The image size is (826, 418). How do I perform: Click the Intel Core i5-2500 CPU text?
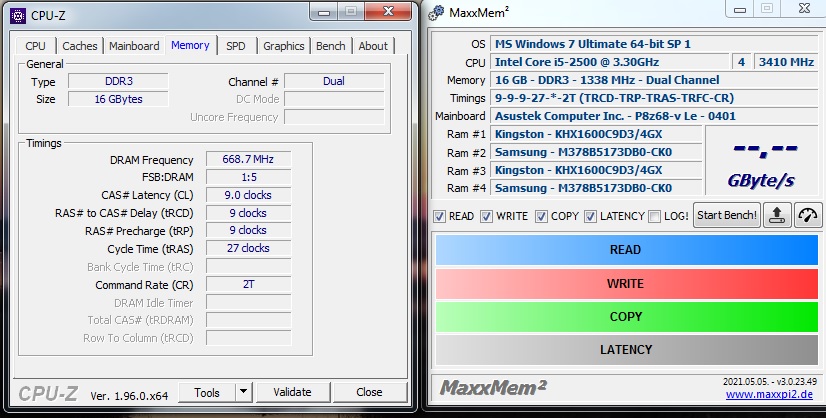577,62
